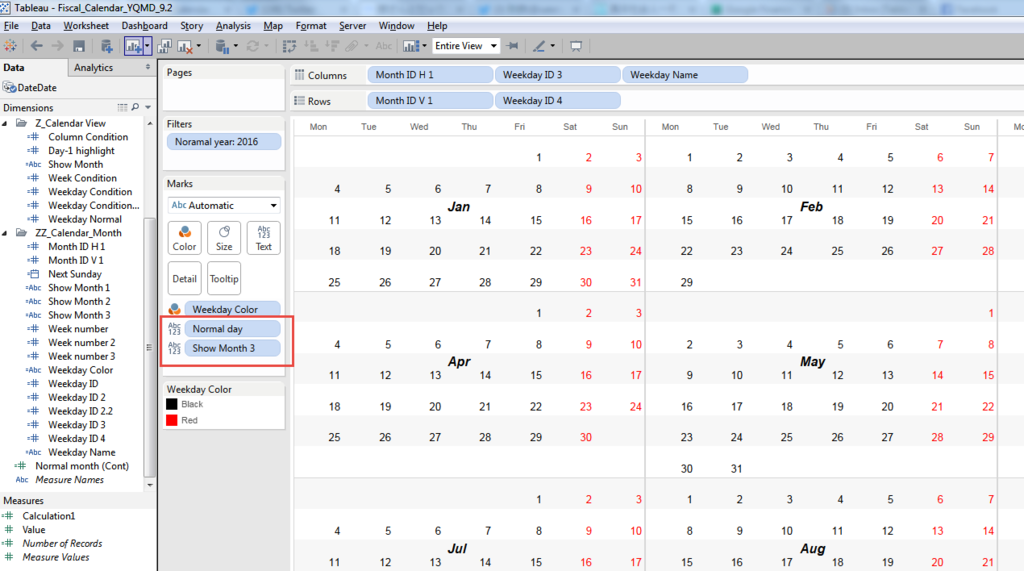Click the Size button in Marks
Screen dimensions: 1024x571
tap(224, 238)
